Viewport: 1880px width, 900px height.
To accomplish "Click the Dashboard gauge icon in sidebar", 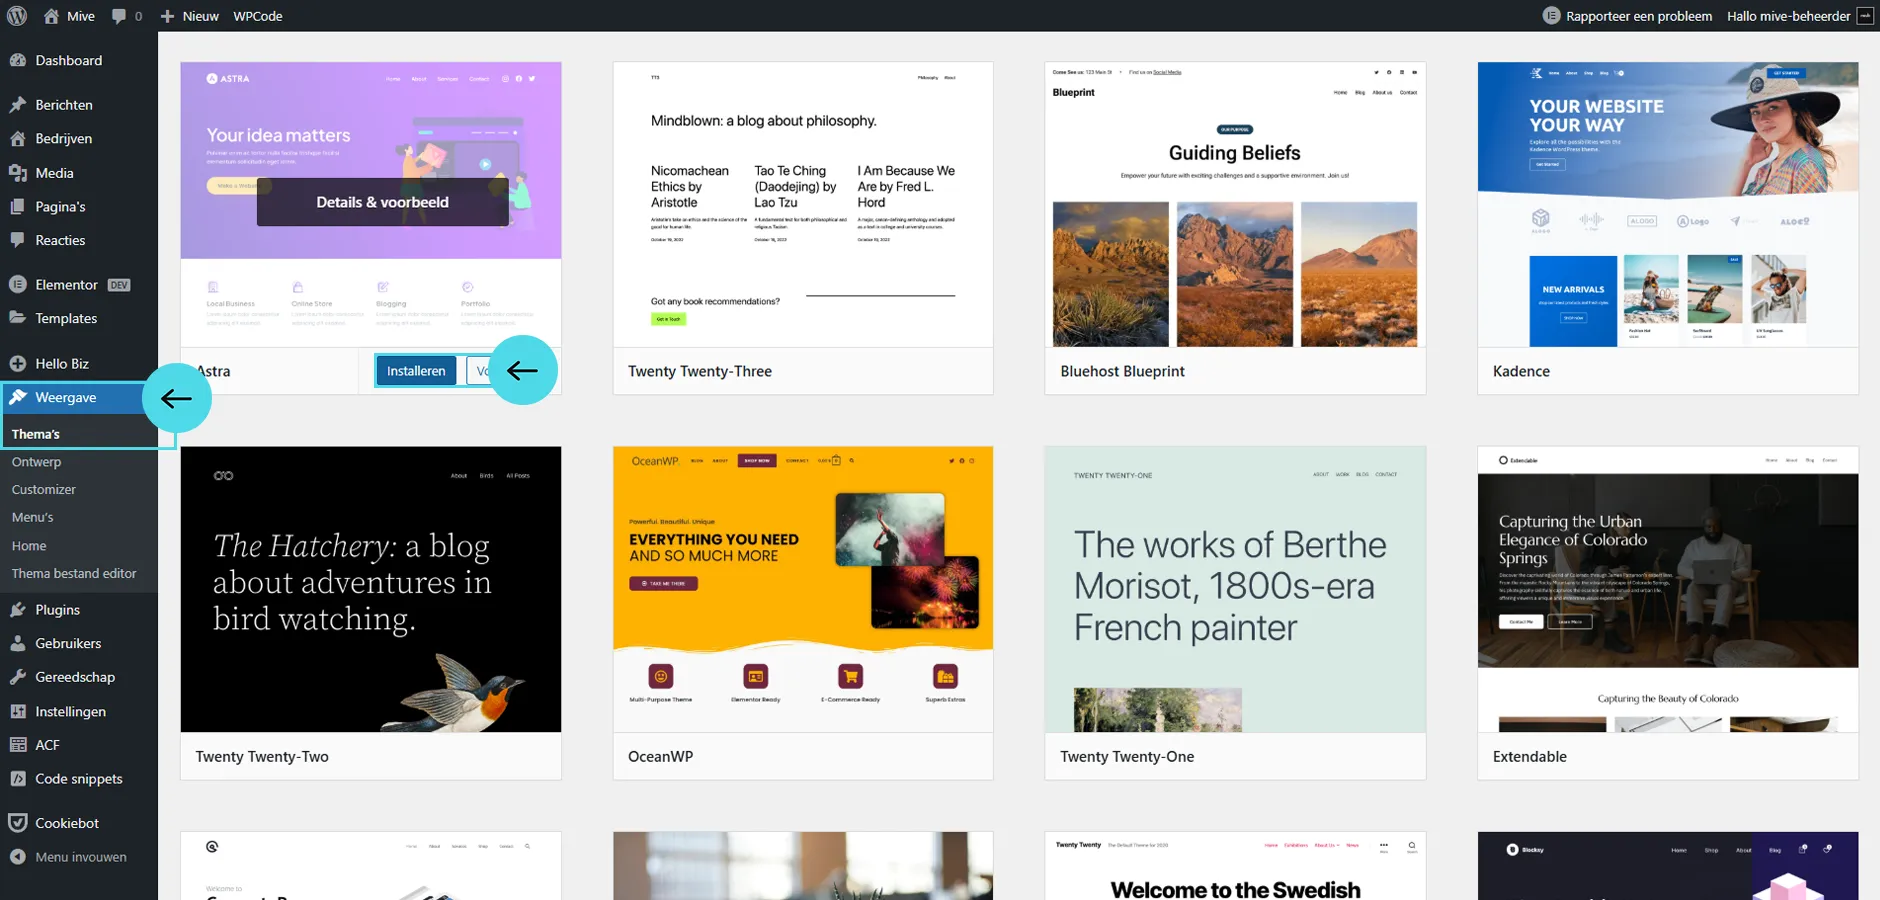I will click(18, 60).
